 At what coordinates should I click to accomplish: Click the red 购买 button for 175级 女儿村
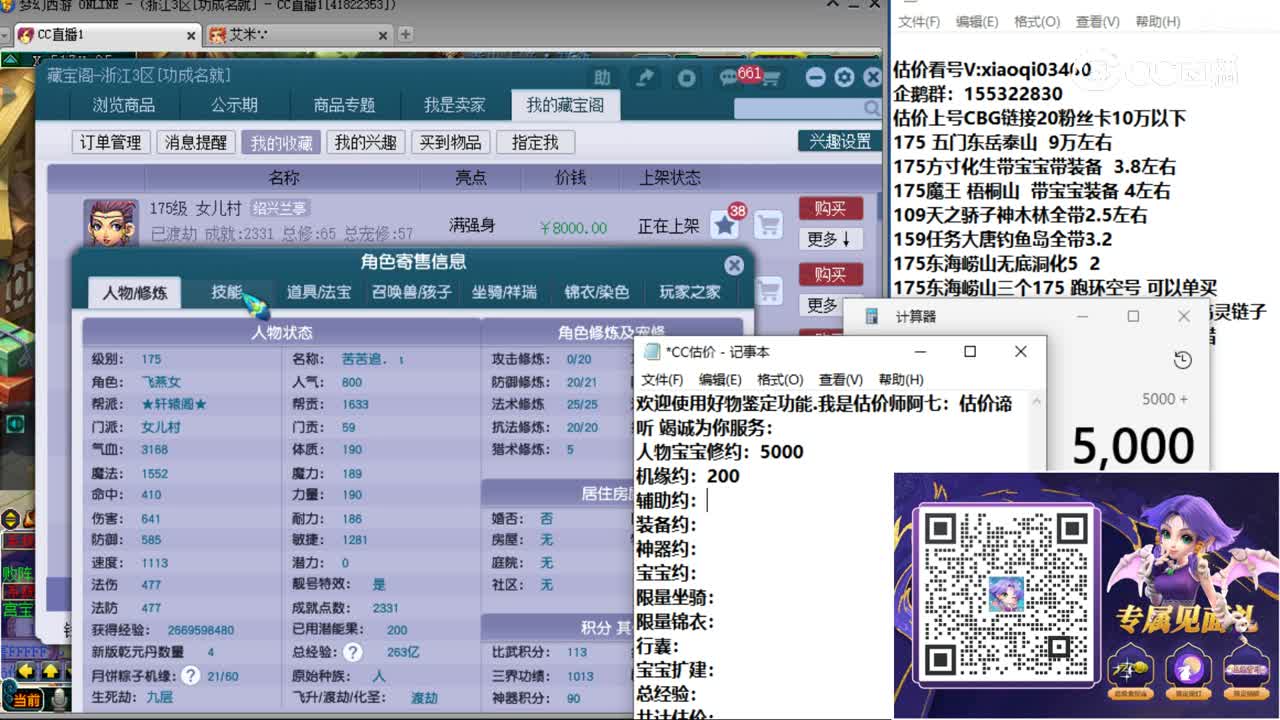830,208
